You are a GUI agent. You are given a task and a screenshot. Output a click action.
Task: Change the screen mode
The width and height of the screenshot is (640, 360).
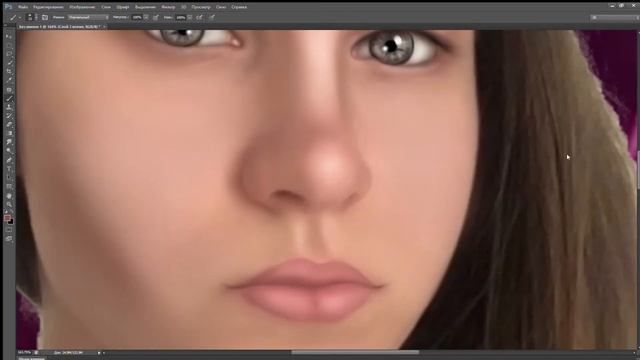[x=9, y=239]
